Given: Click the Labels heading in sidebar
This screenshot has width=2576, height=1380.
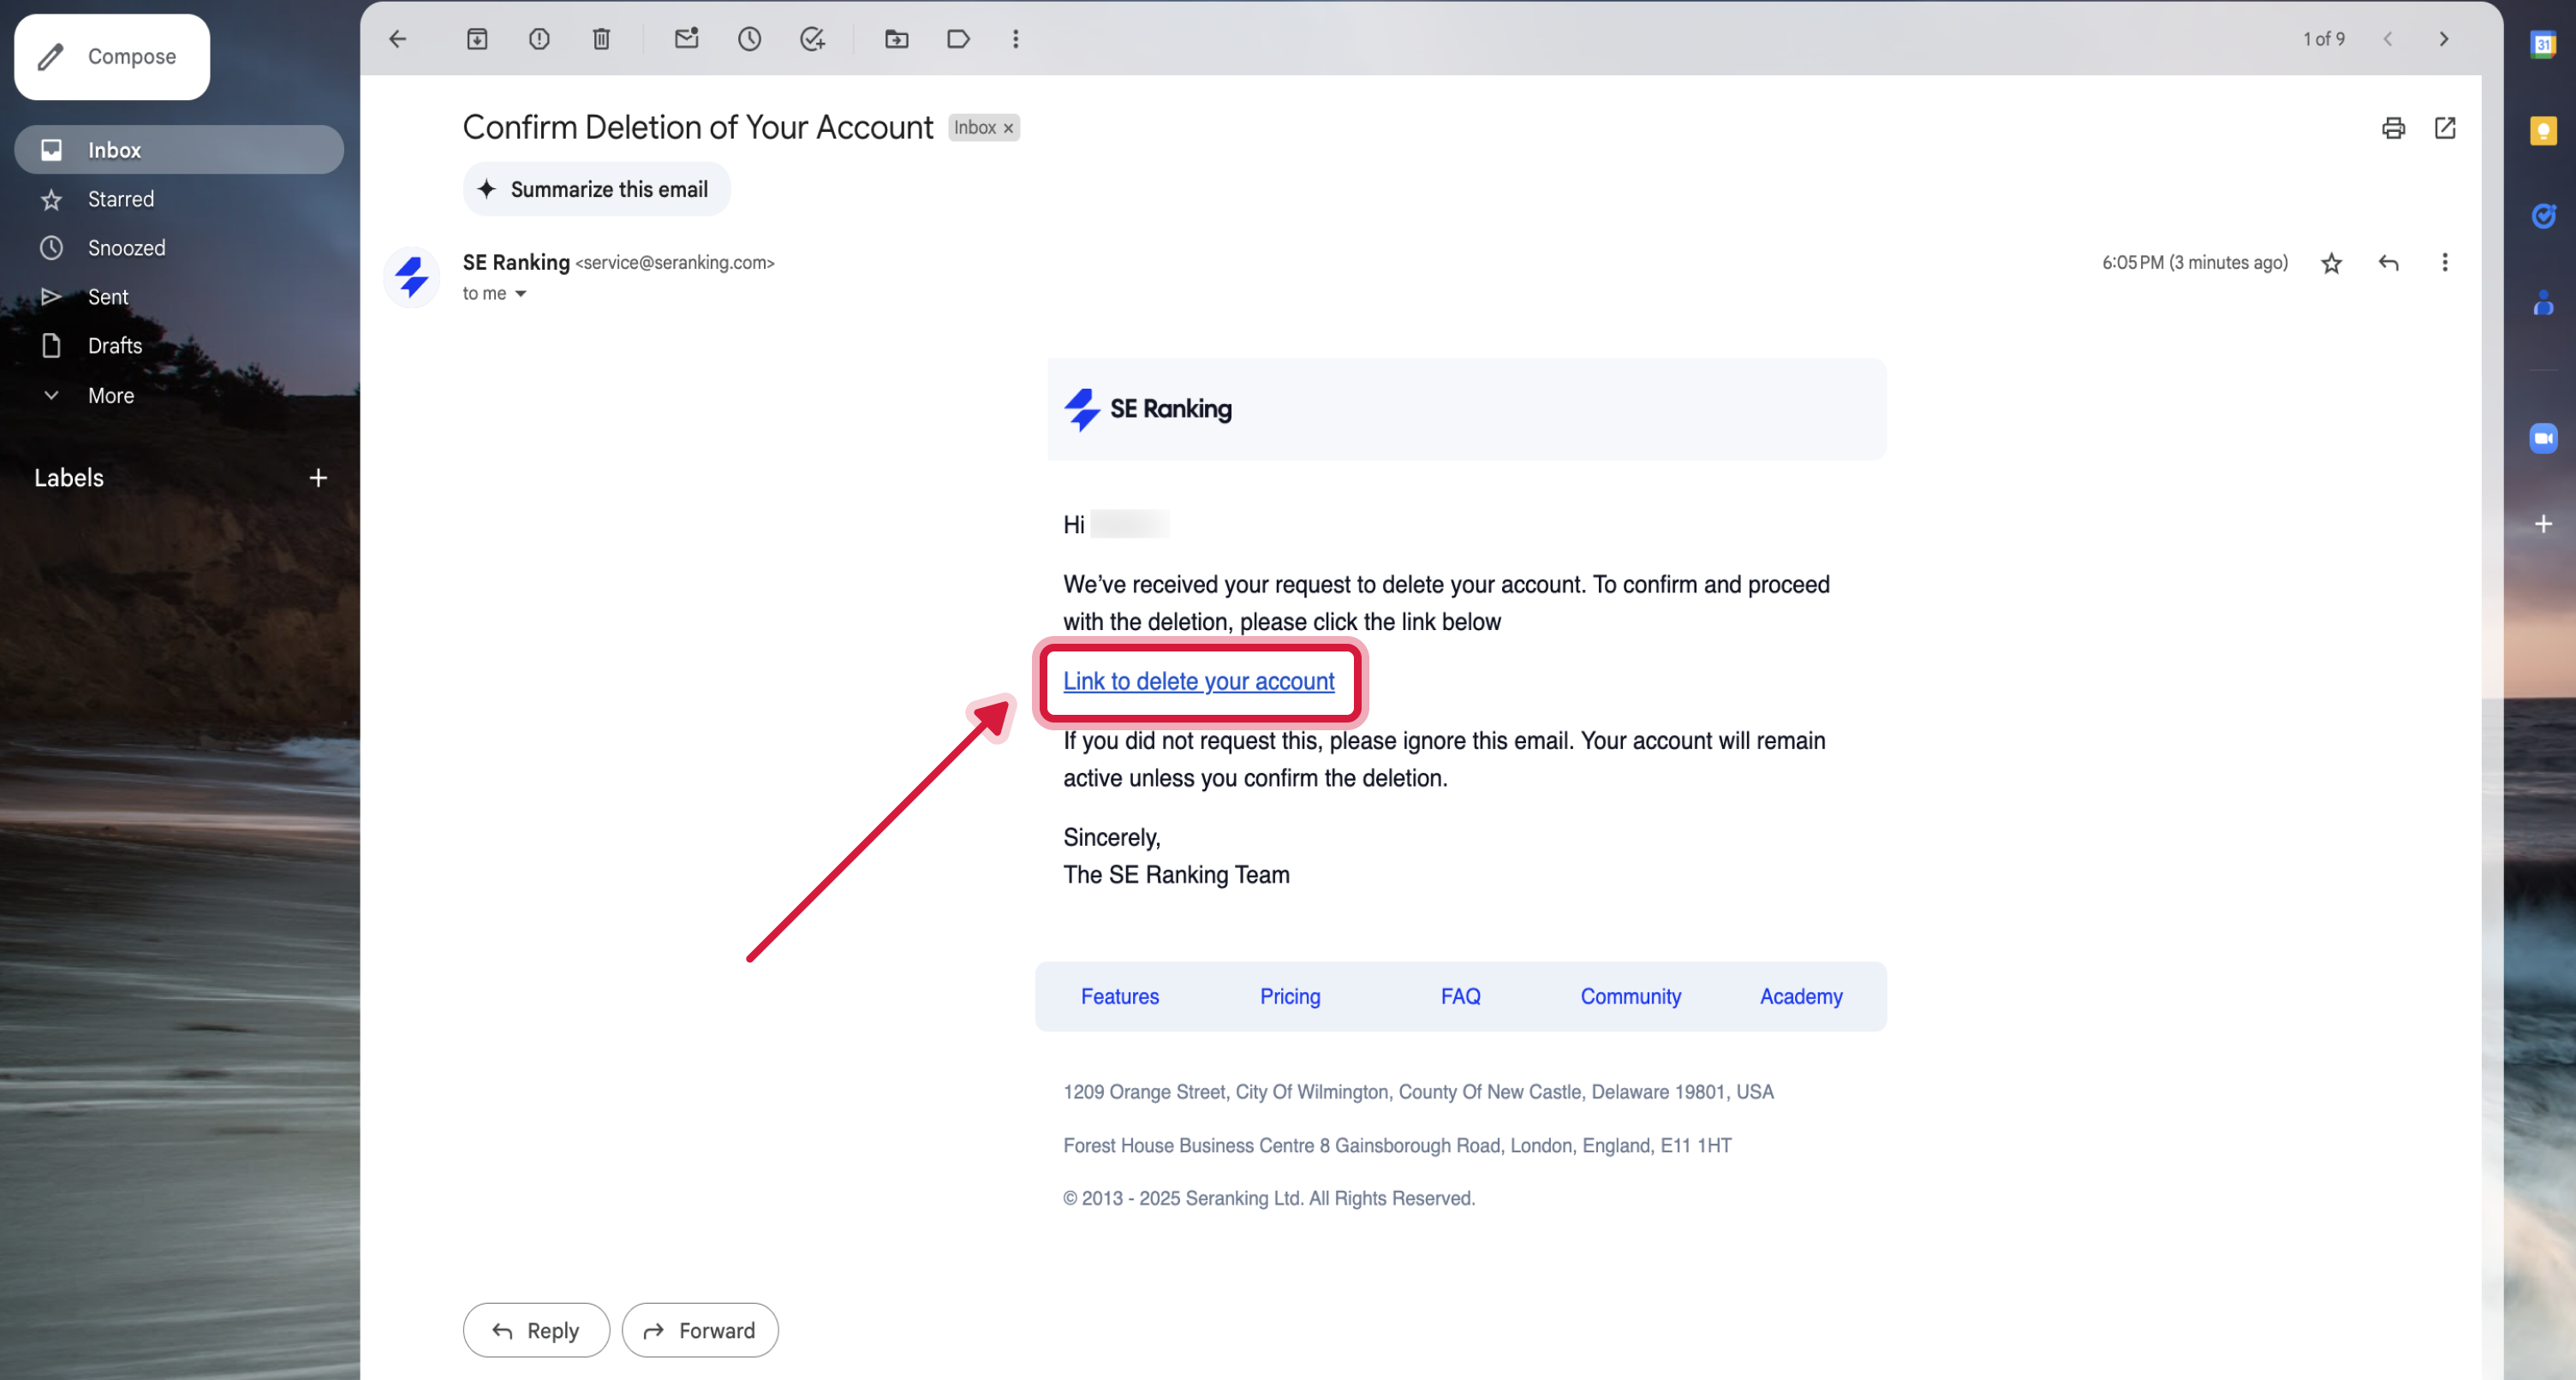Looking at the screenshot, I should coord(69,478).
